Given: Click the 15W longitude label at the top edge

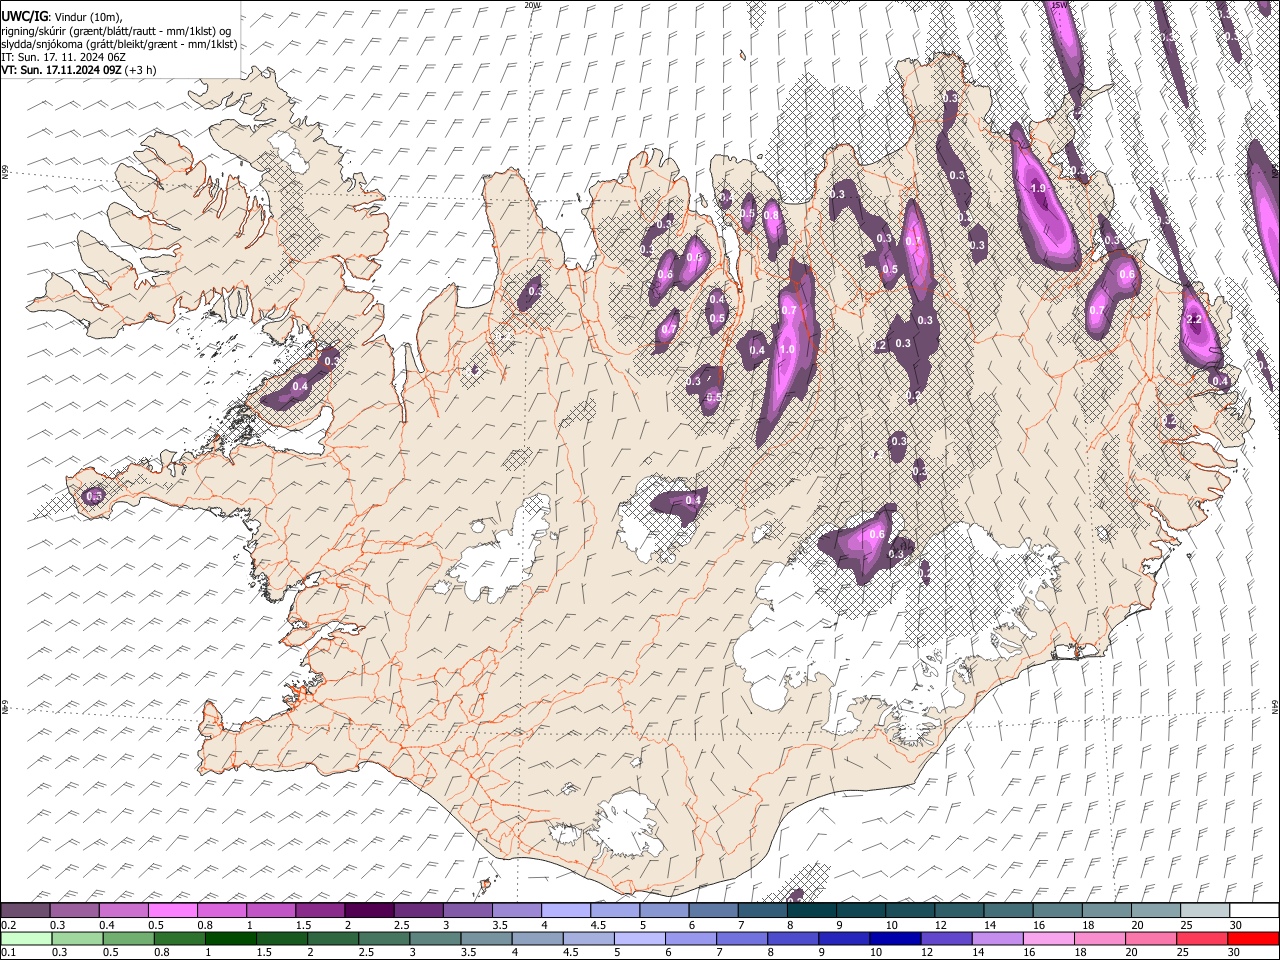Looking at the screenshot, I should [x=1060, y=5].
